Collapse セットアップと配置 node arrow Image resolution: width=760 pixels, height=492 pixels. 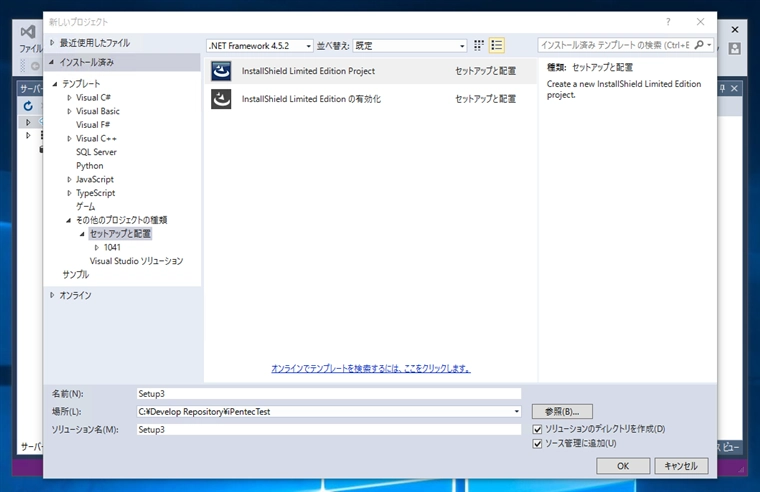pyautogui.click(x=82, y=234)
